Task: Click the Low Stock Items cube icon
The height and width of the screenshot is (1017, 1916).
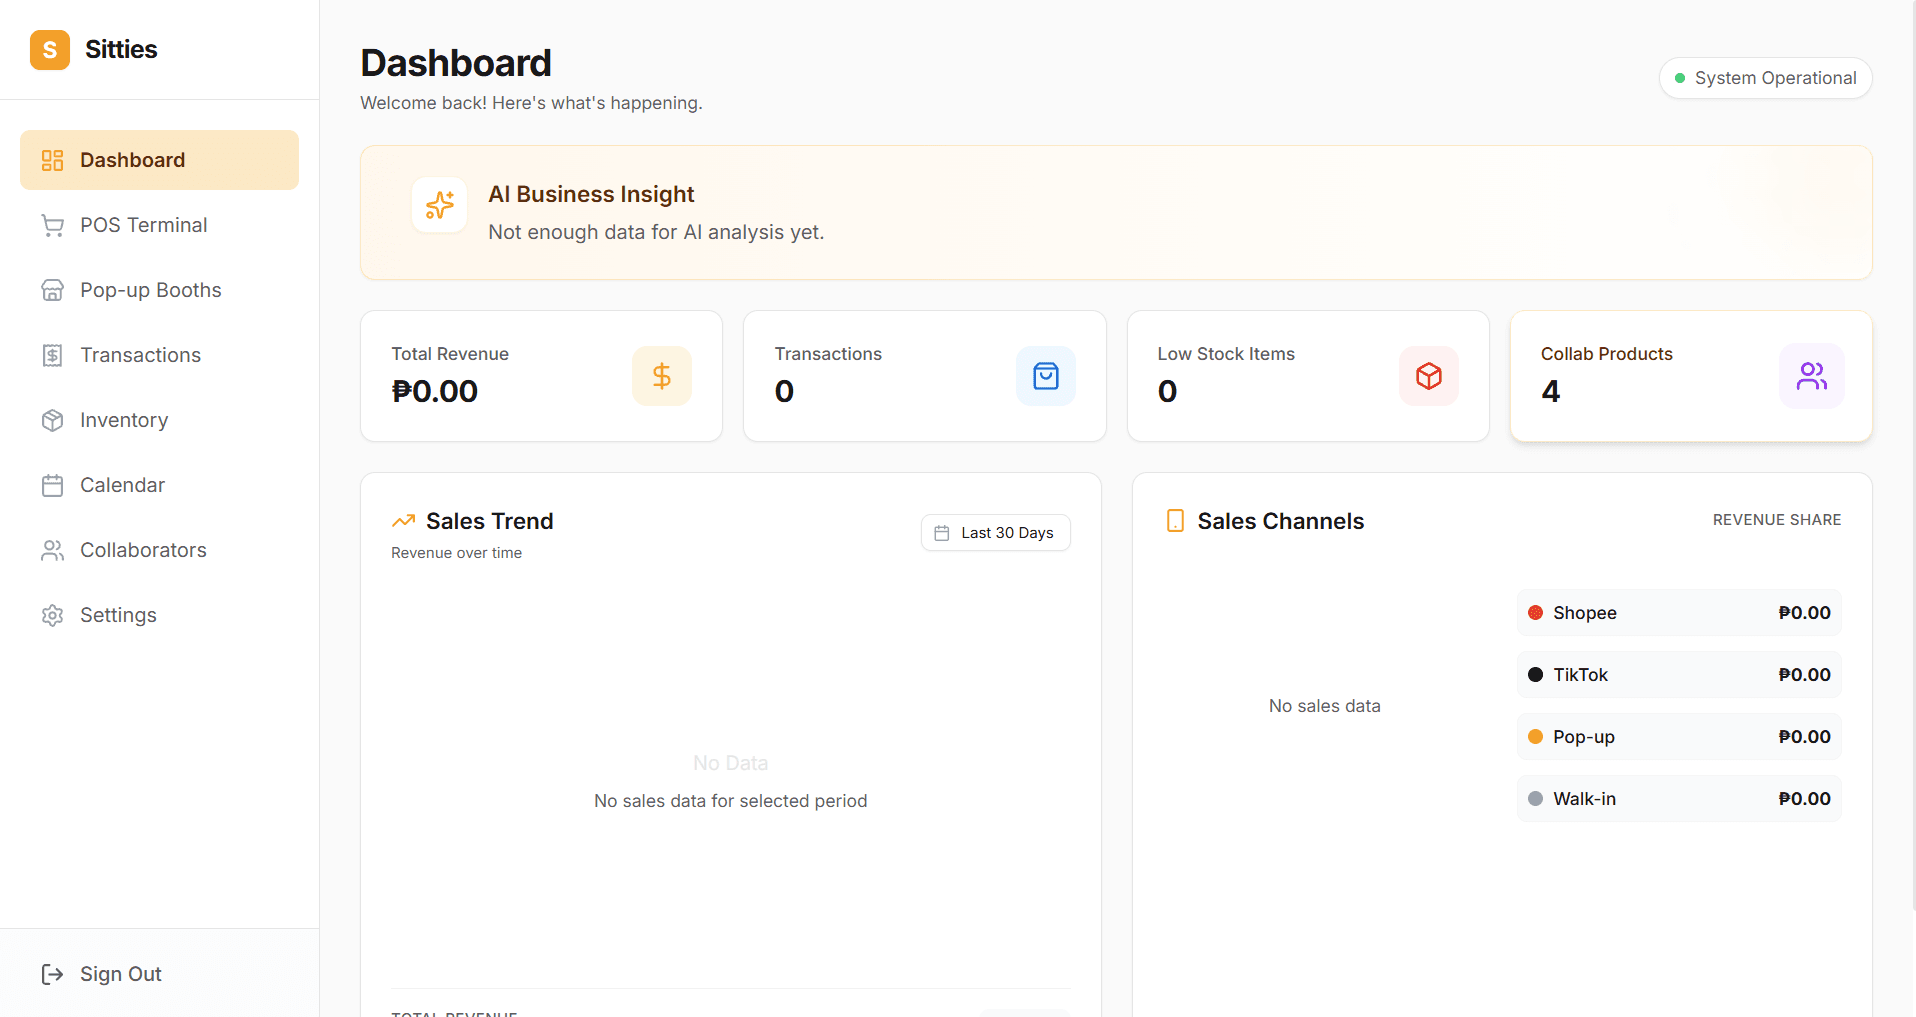Action: point(1429,376)
